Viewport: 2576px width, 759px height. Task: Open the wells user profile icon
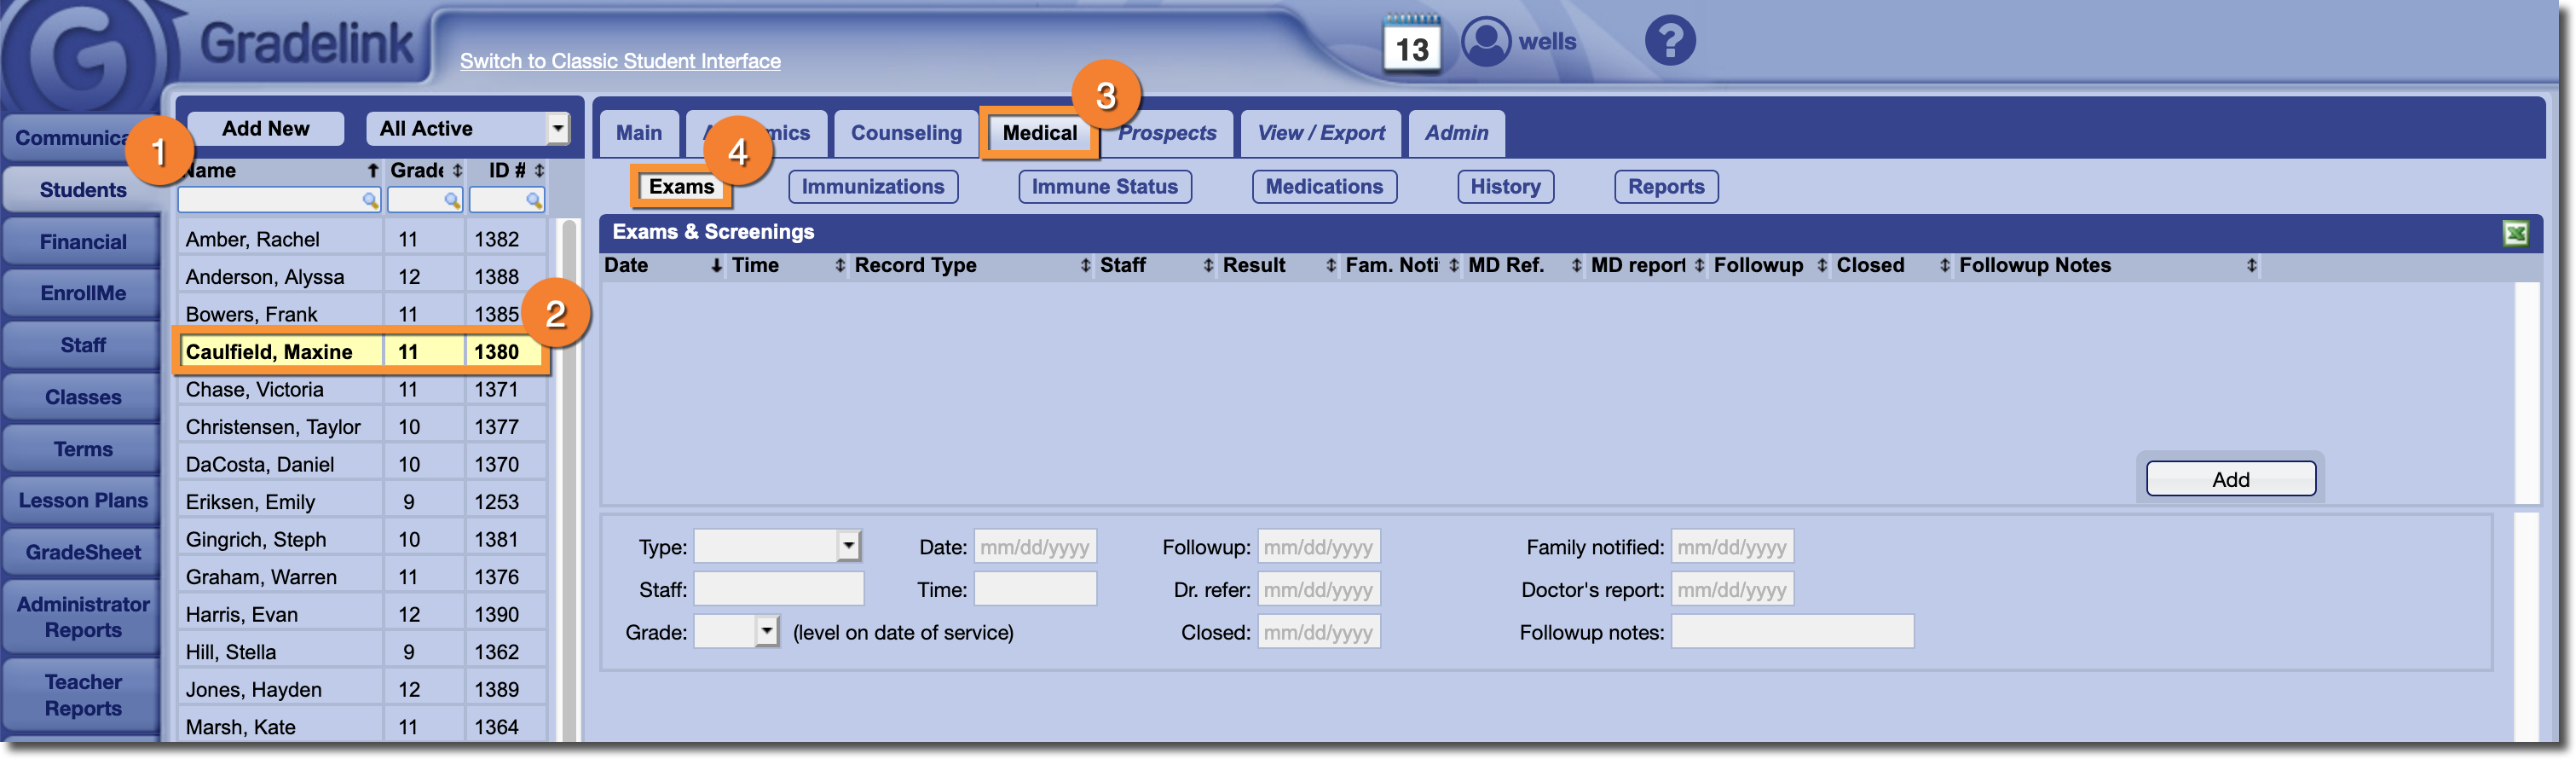[x=1486, y=42]
